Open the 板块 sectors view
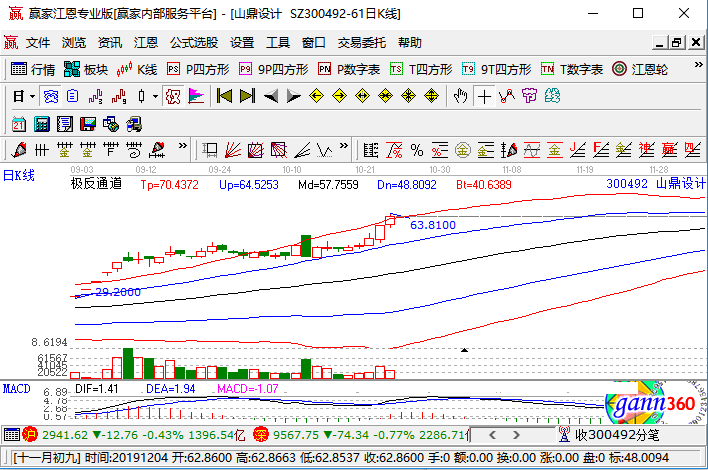The image size is (708, 470). [x=85, y=70]
